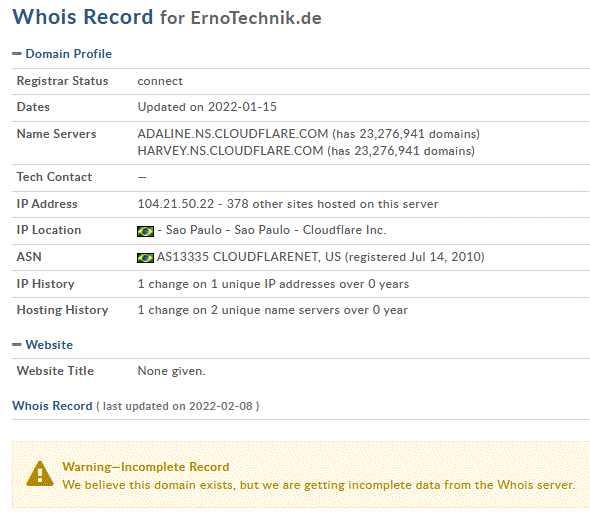Open the 378 other sites hosted link
The height and width of the screenshot is (512, 590).
click(332, 204)
